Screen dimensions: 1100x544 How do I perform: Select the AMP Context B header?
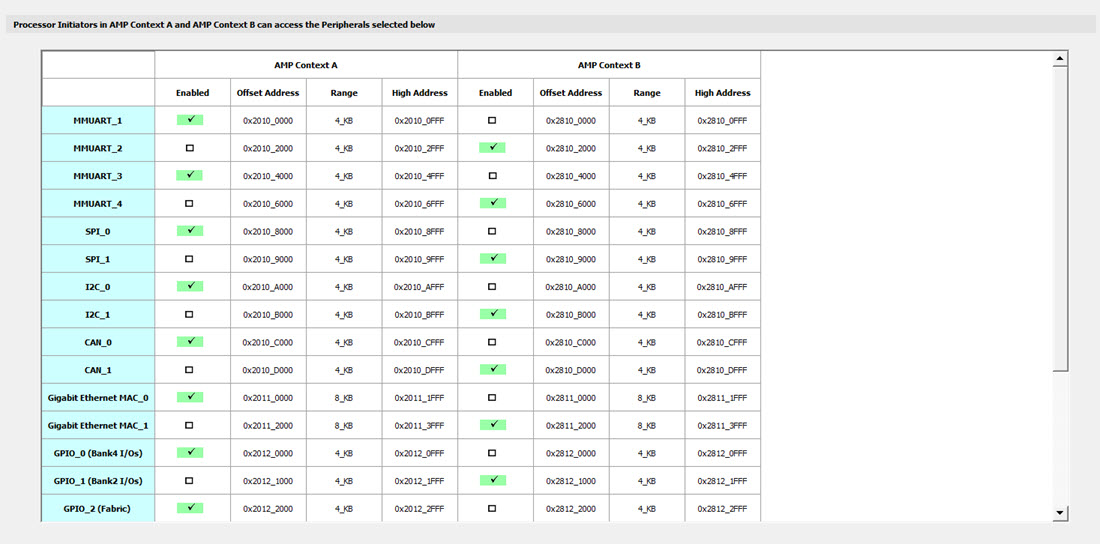(x=609, y=65)
